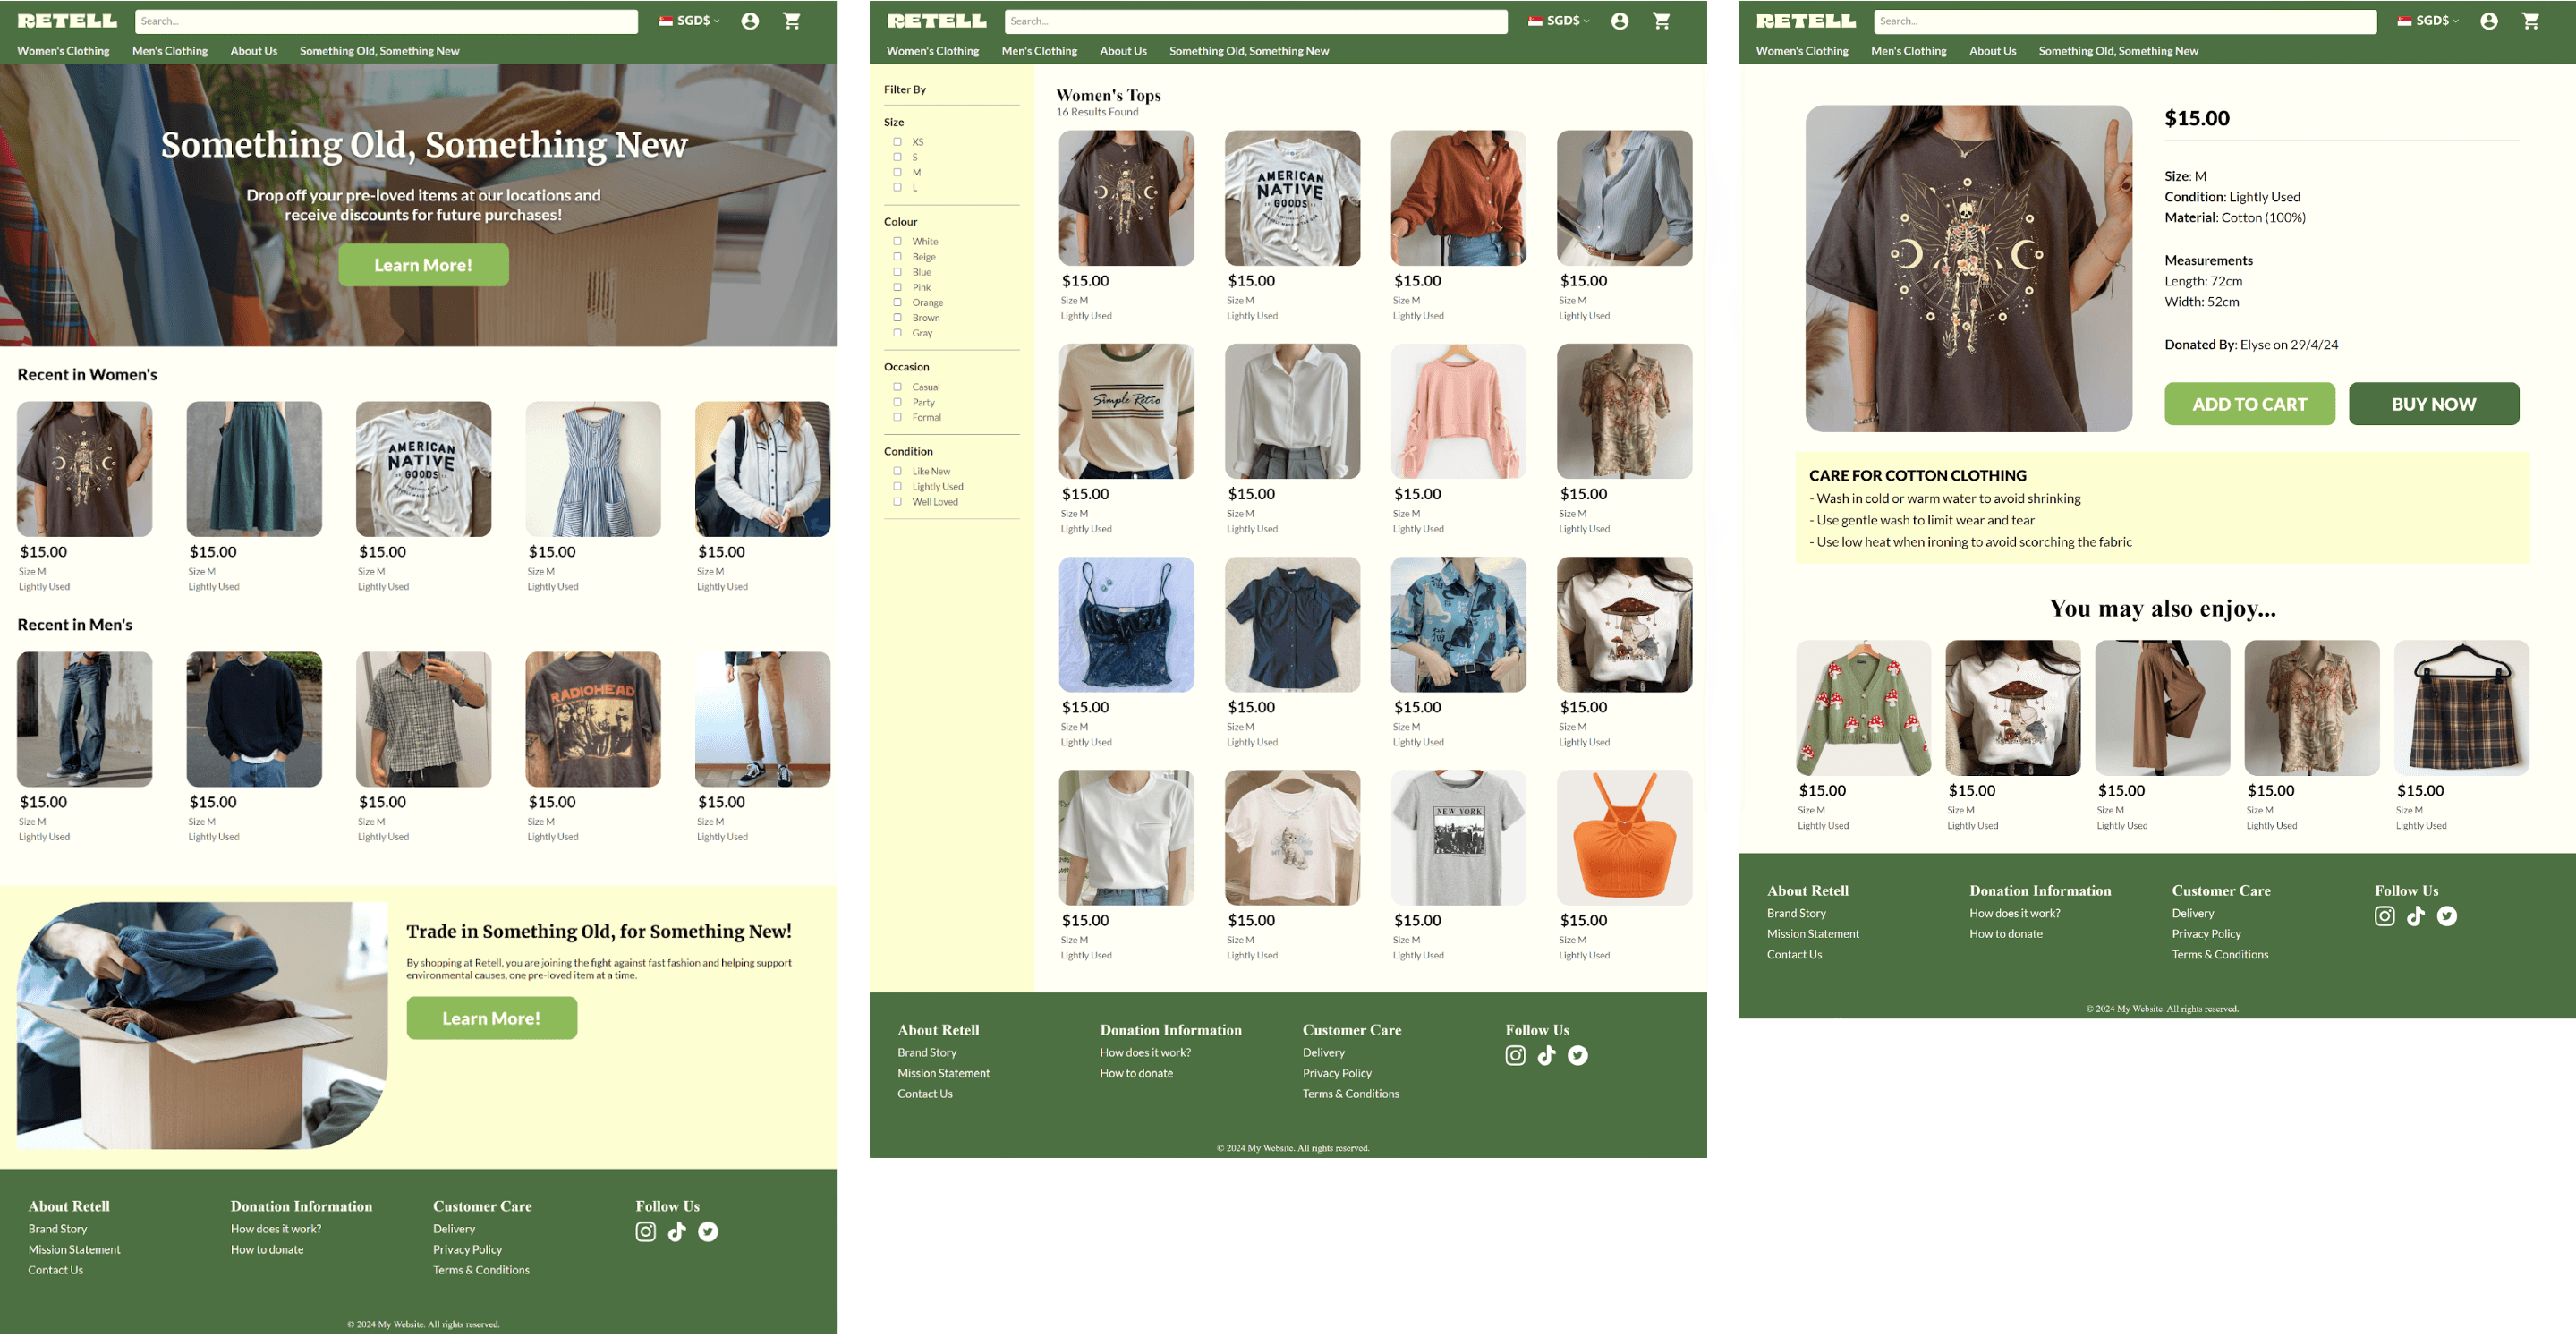Click Instagram icon in the product detail page footer
Viewport: 2576px width, 1337px height.
(2384, 916)
